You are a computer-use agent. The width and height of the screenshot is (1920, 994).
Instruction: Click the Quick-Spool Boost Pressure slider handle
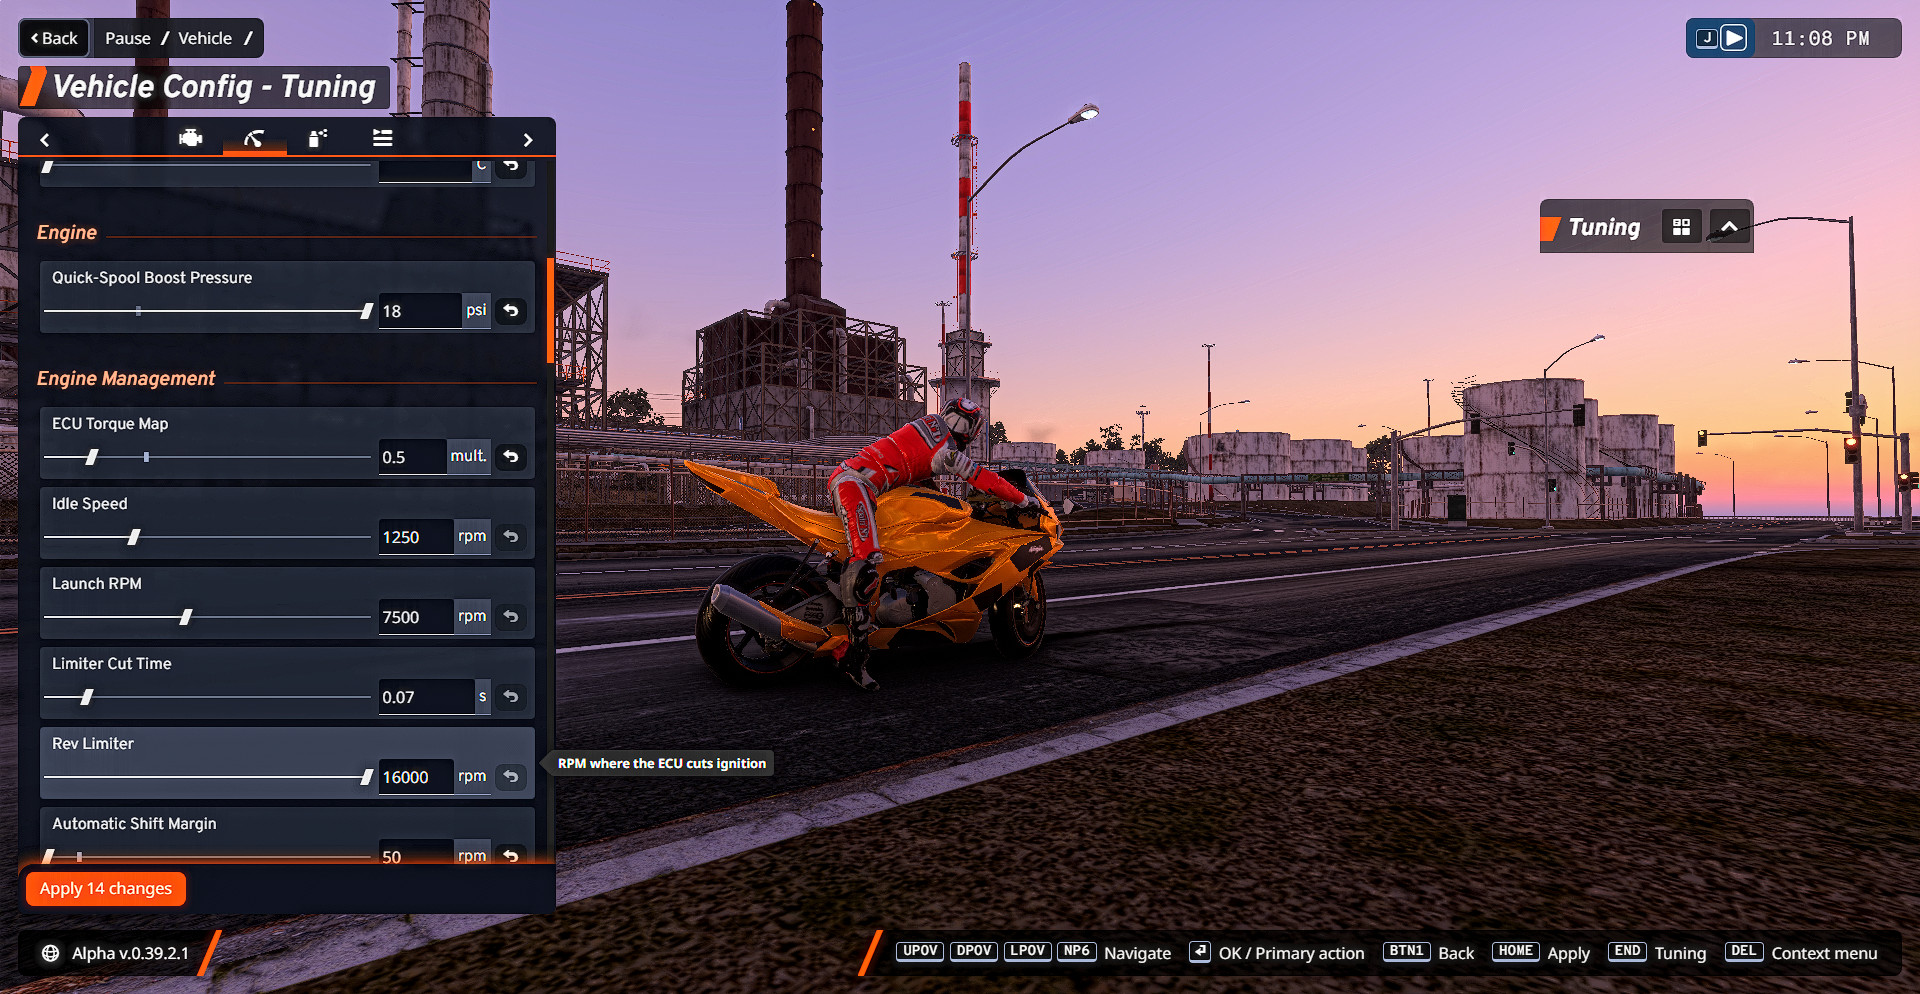click(367, 311)
